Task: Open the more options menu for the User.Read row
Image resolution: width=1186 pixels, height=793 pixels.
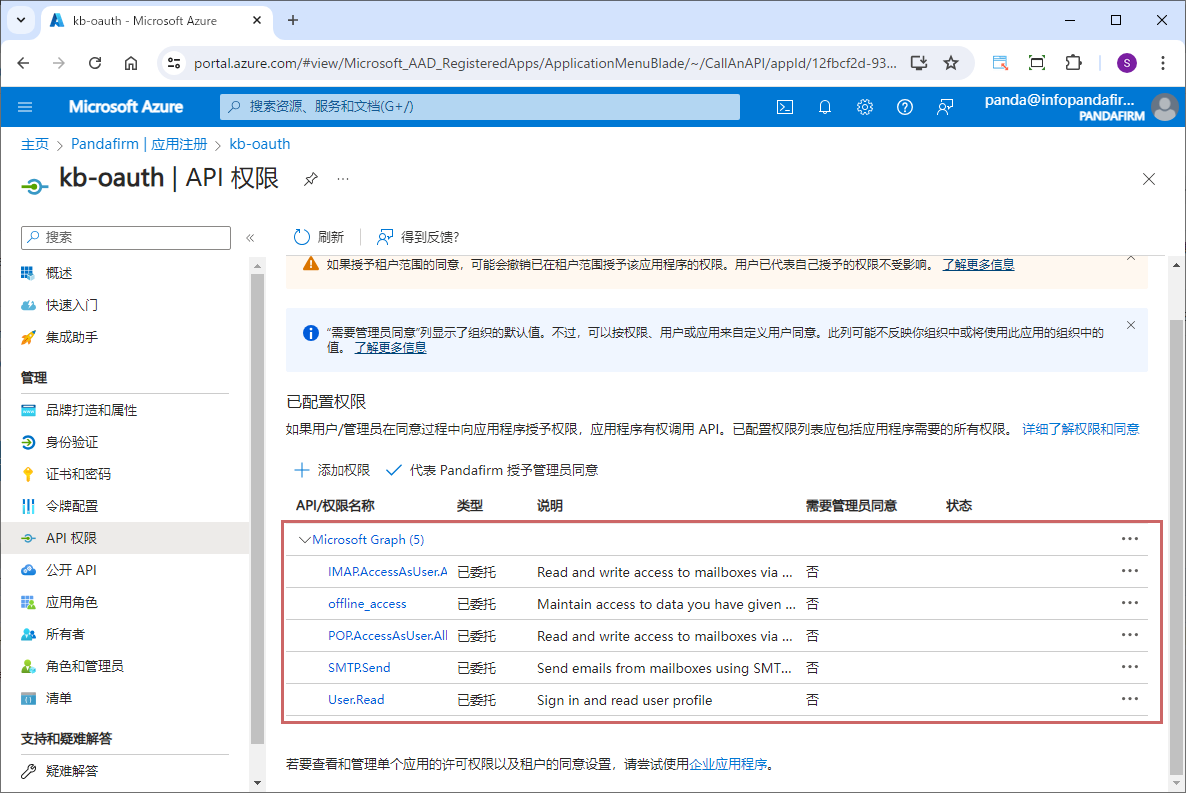Action: point(1130,699)
